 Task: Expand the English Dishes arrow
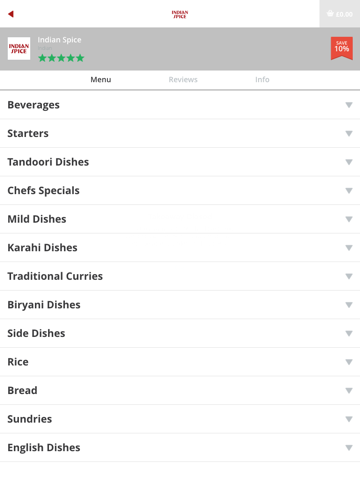pos(349,448)
